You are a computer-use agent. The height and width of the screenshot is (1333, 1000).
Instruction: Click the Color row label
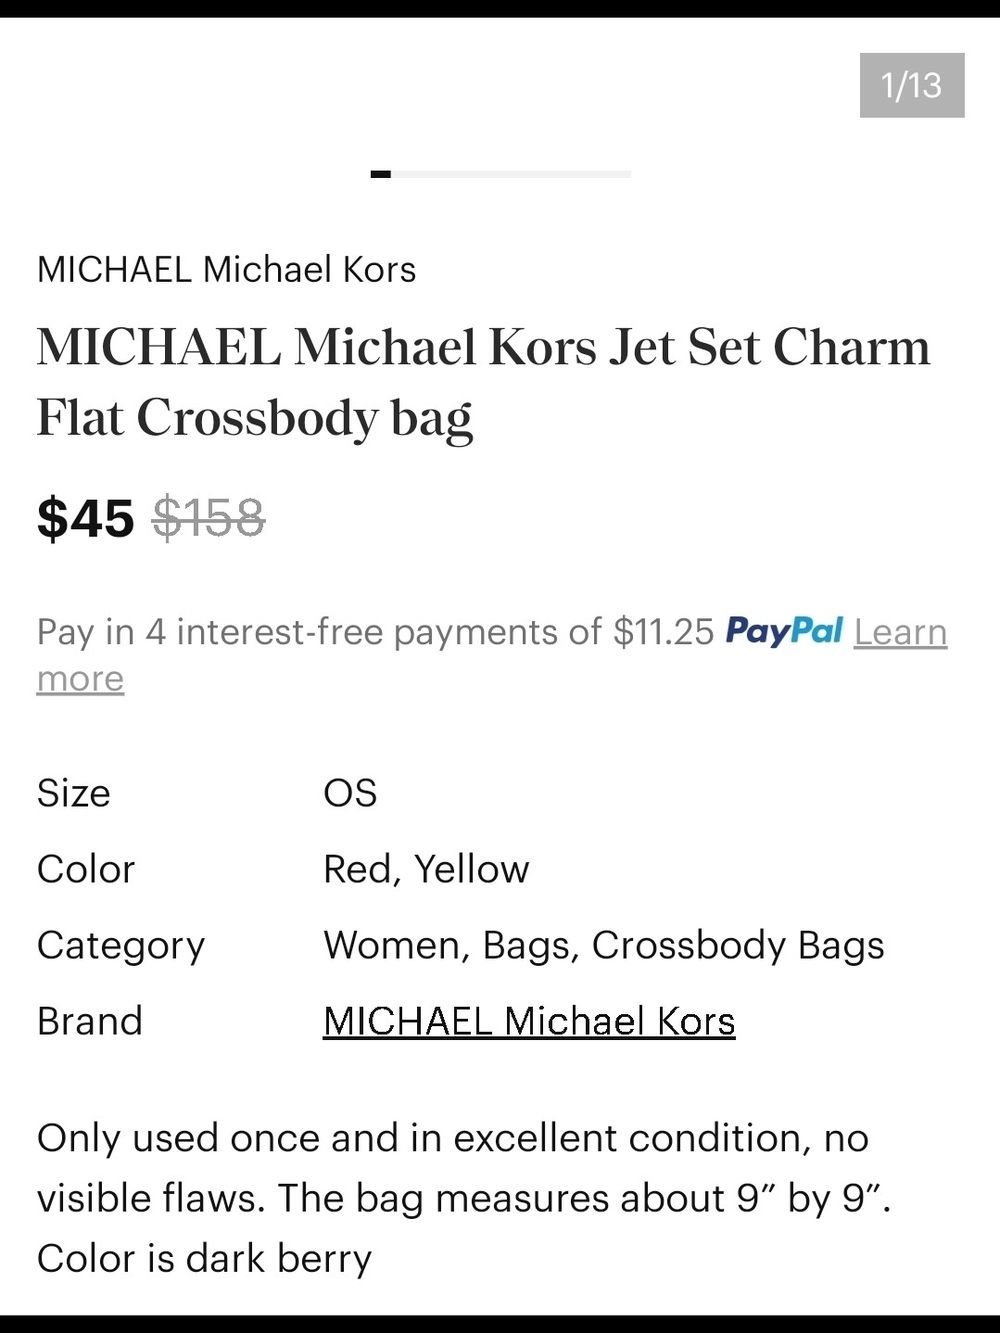86,869
